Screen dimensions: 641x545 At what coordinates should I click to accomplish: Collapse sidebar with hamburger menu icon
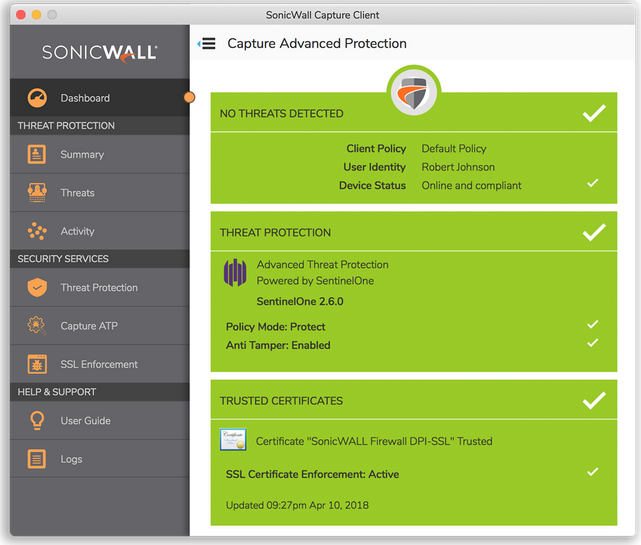pos(207,43)
